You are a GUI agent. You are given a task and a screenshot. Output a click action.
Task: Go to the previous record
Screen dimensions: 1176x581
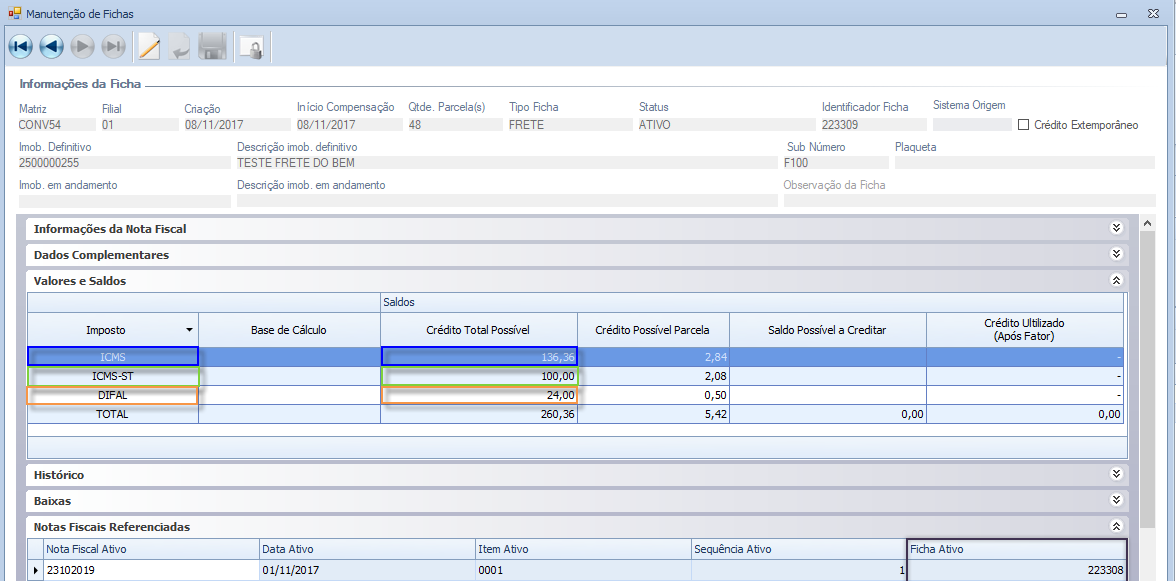pyautogui.click(x=52, y=47)
